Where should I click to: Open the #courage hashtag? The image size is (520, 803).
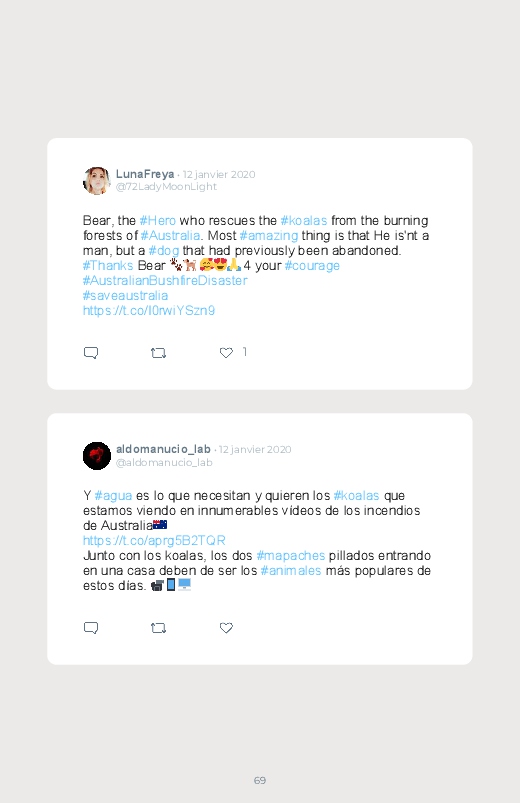(312, 266)
